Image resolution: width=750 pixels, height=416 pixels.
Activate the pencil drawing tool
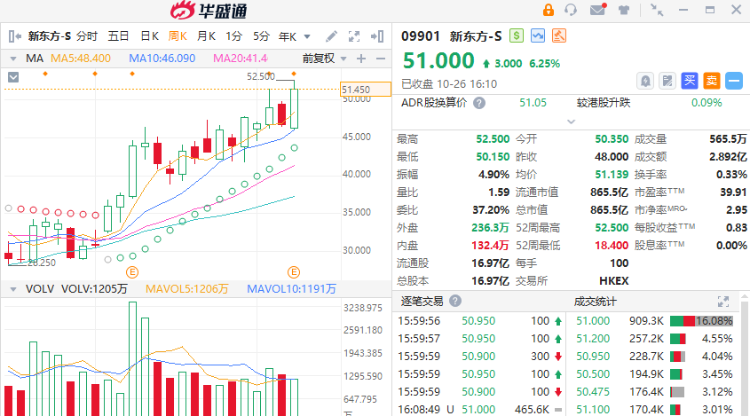pyautogui.click(x=331, y=36)
